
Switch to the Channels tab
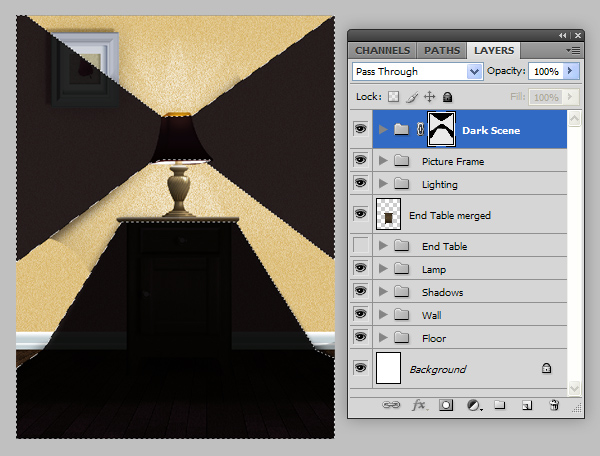(382, 50)
